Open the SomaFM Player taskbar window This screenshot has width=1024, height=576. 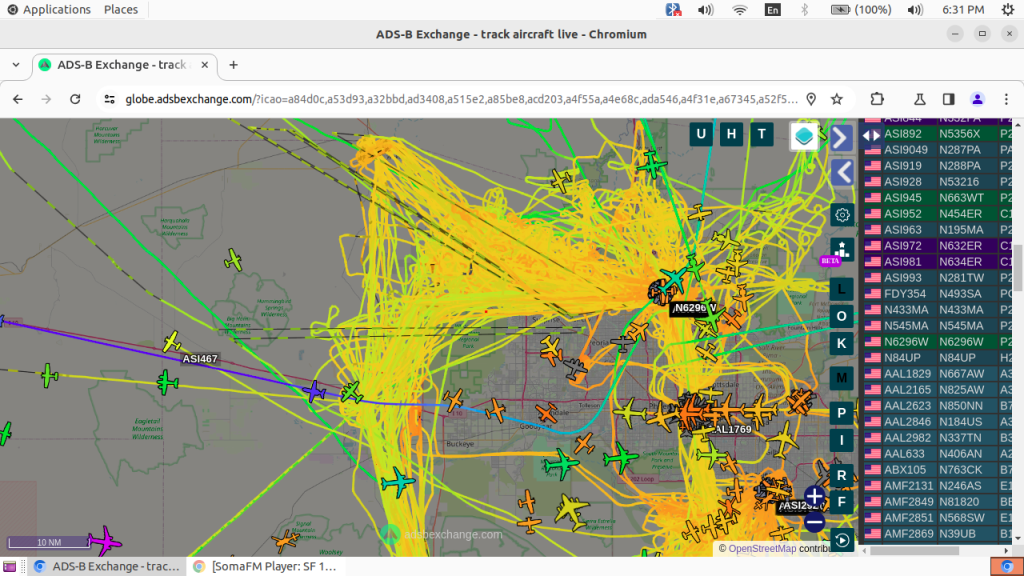(x=265, y=566)
